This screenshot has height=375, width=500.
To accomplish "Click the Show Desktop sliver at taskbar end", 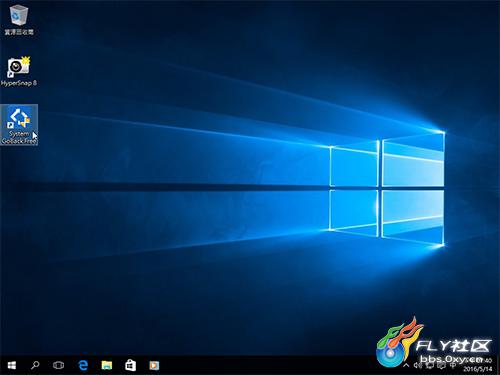I will click(498, 365).
